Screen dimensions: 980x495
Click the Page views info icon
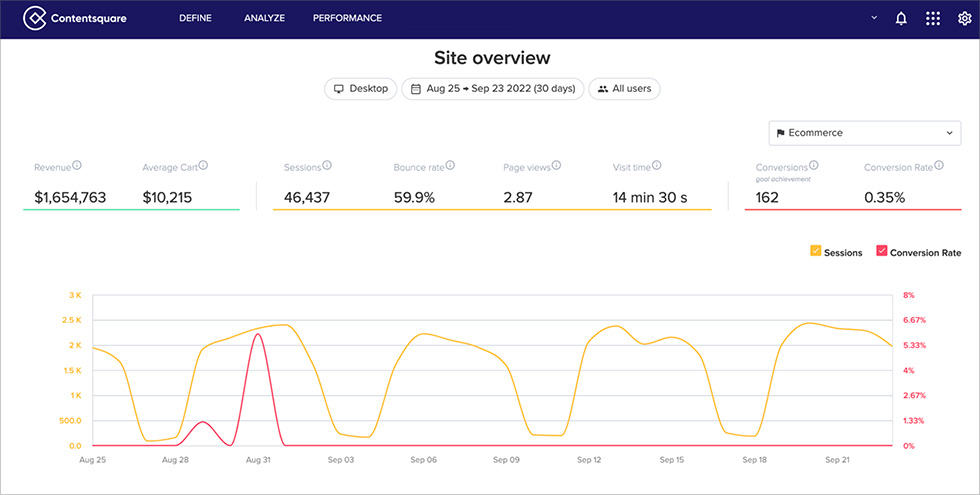tap(556, 165)
